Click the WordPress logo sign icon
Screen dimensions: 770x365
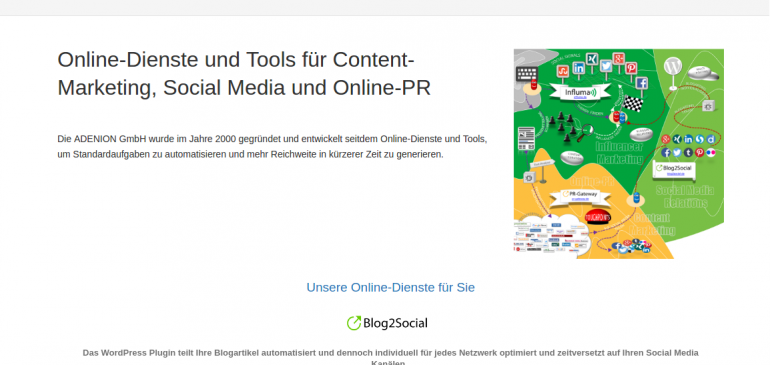tap(673, 66)
